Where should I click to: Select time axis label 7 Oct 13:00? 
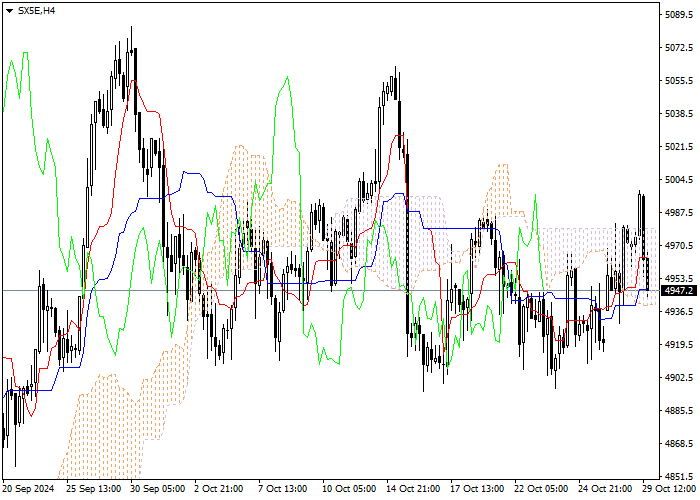[x=283, y=489]
